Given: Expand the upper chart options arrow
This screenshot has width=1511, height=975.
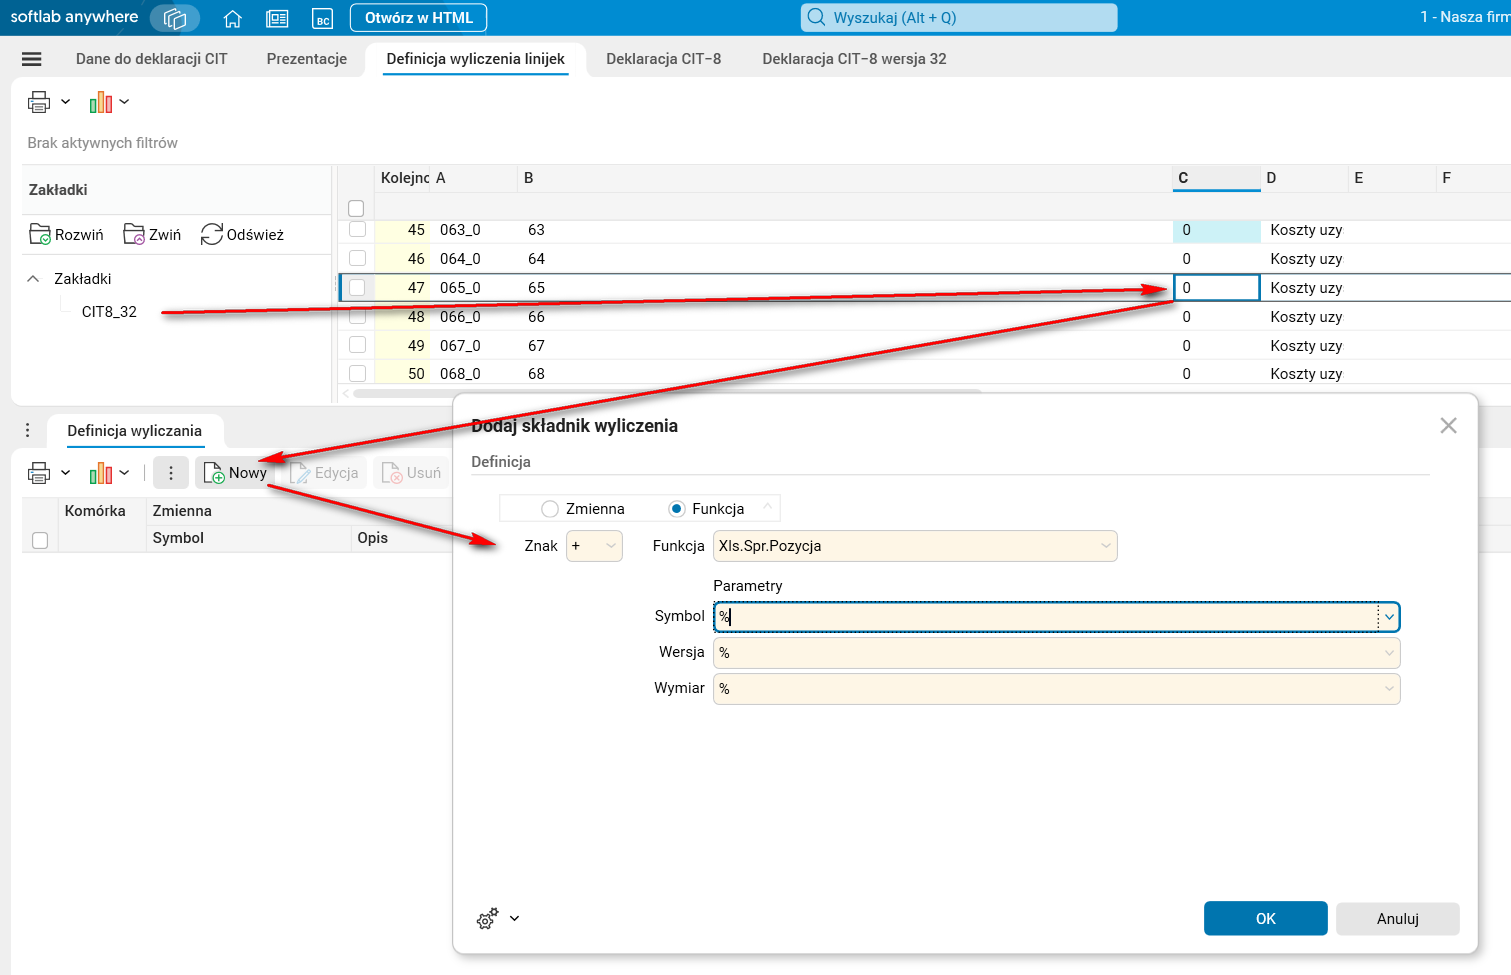Looking at the screenshot, I should tap(124, 102).
